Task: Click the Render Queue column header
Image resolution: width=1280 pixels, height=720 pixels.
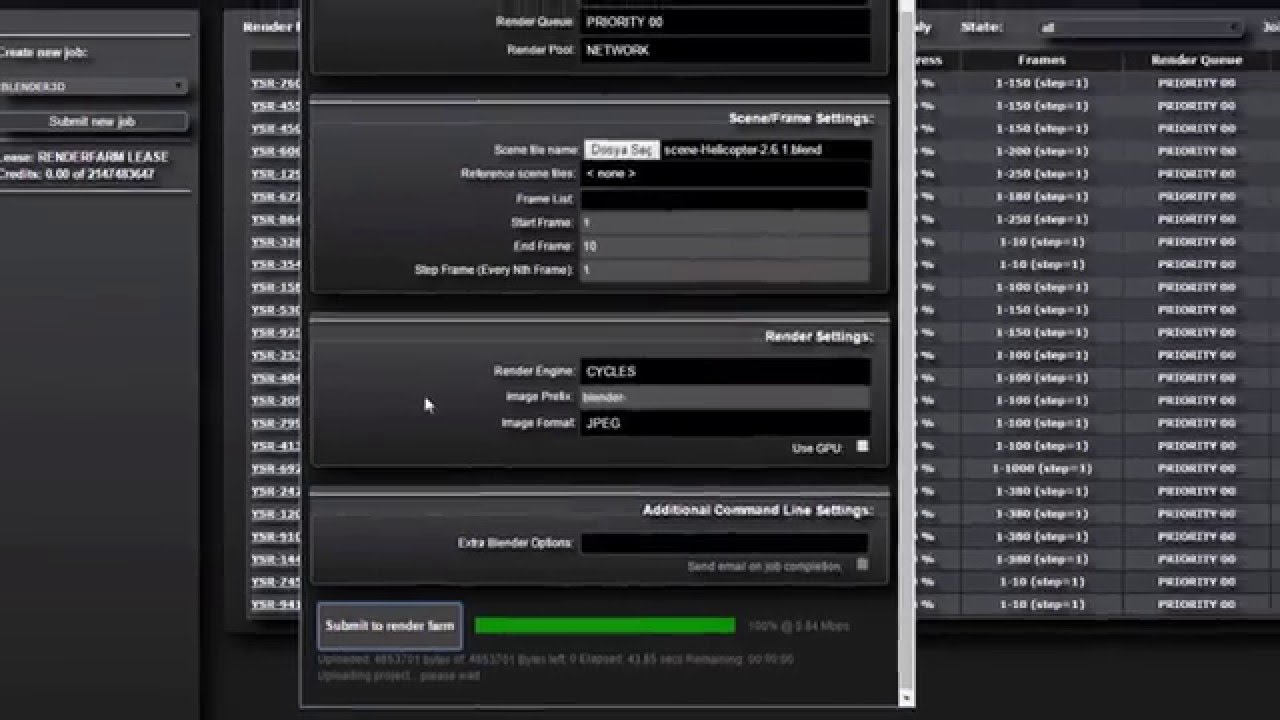Action: pyautogui.click(x=1196, y=60)
